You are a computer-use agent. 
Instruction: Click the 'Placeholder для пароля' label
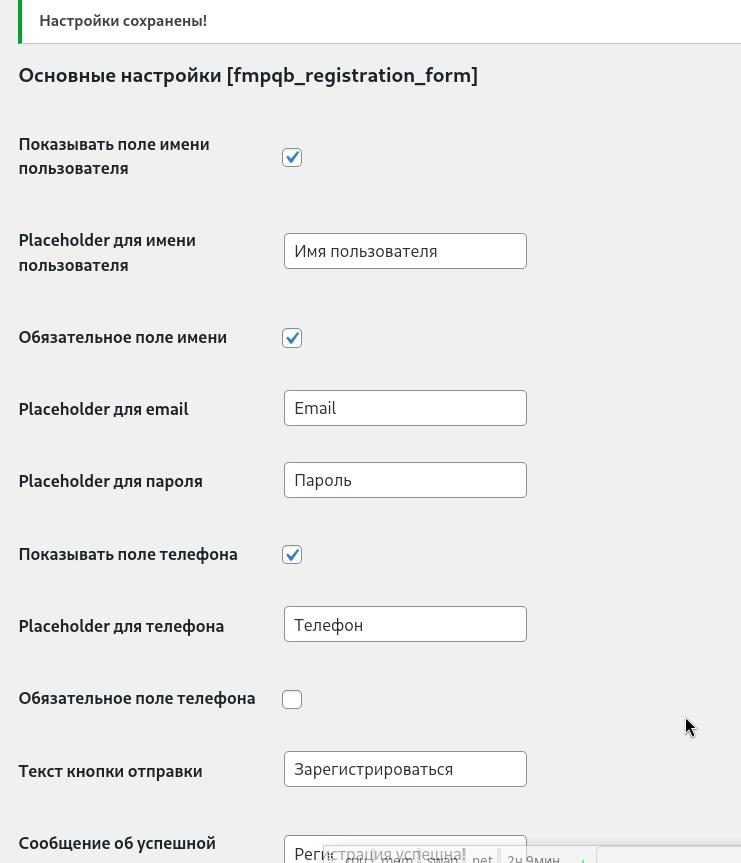(111, 481)
